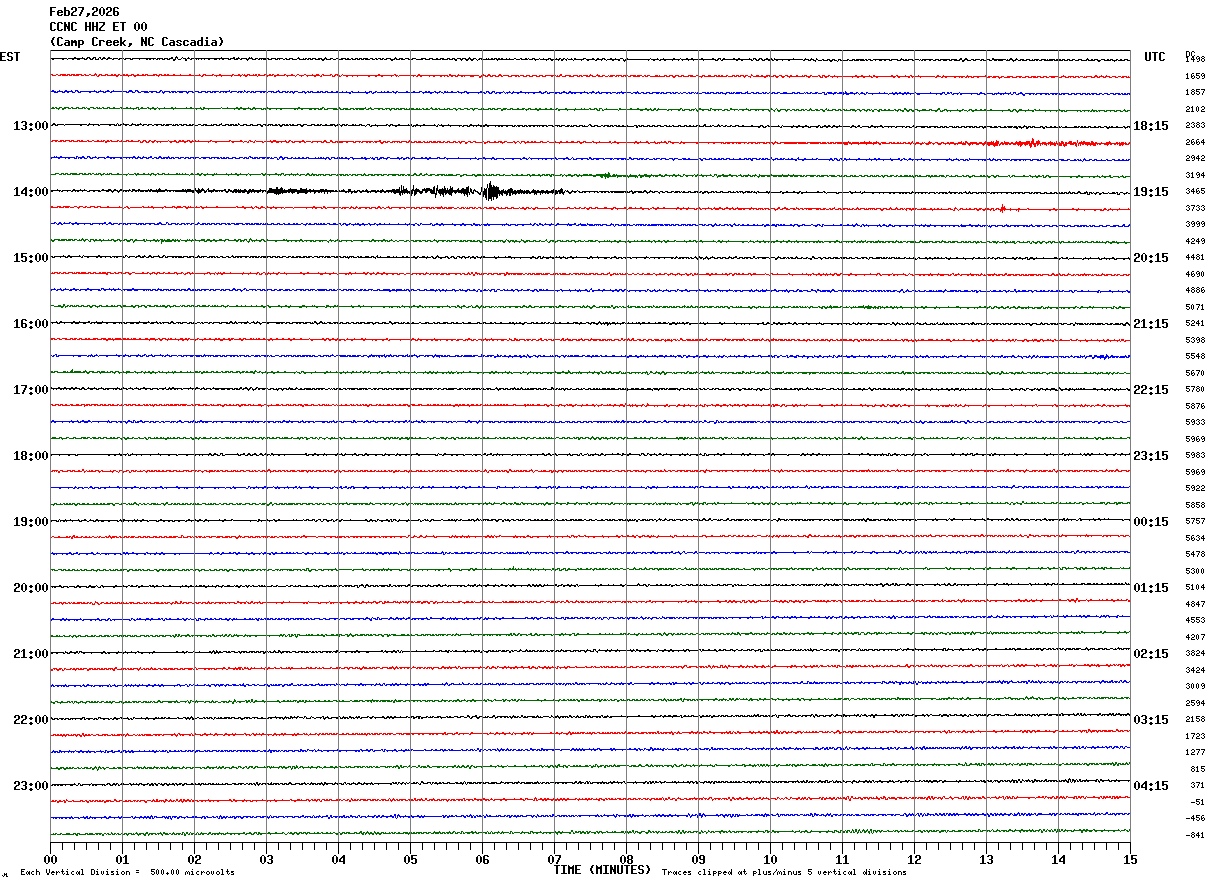
Task: Click the large seismic burst on the 14:00 trace
Action: pyautogui.click(x=490, y=191)
